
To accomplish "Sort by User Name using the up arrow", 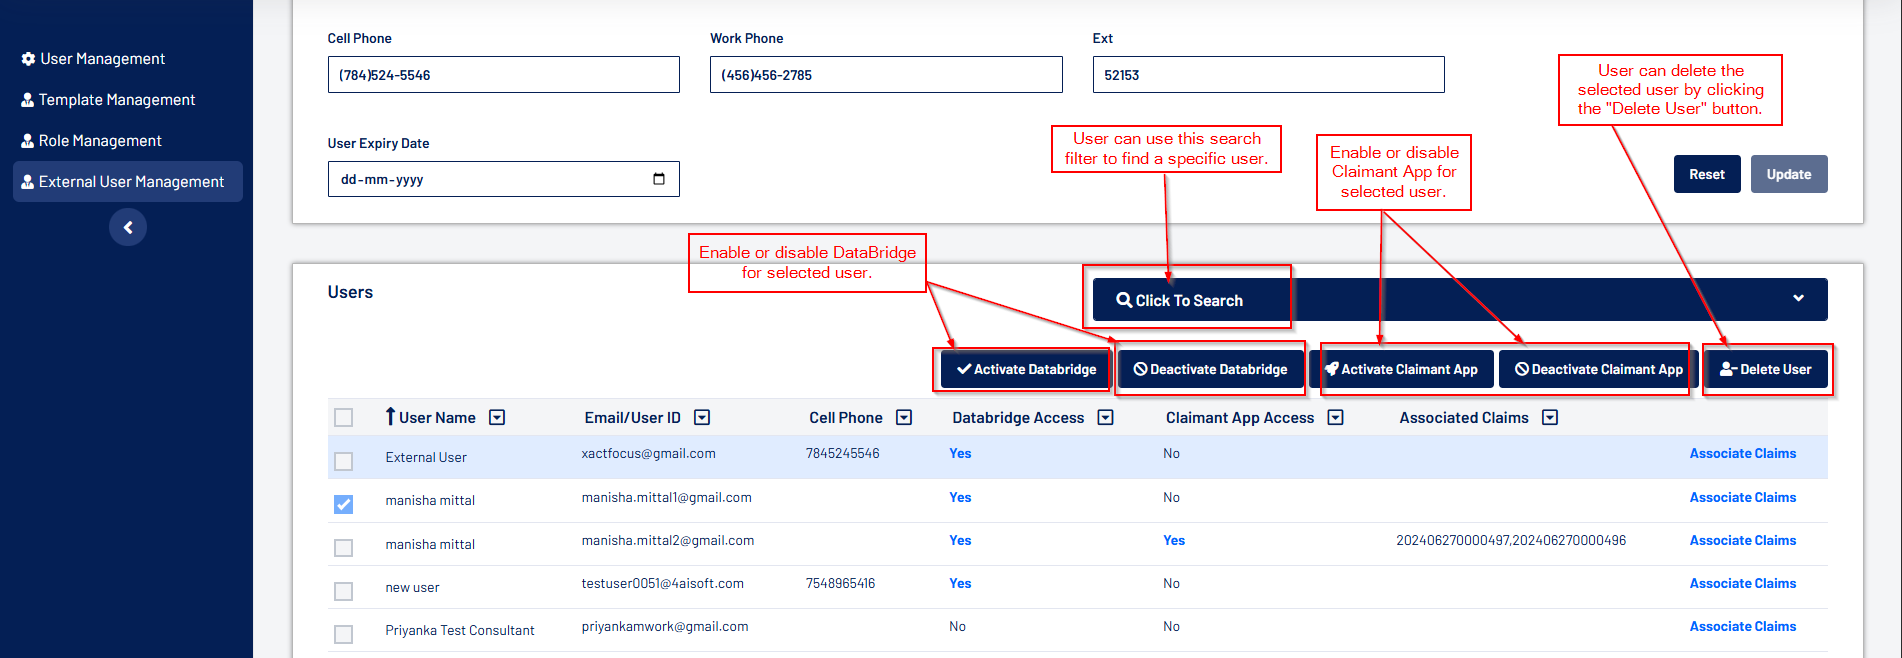I will pos(390,417).
